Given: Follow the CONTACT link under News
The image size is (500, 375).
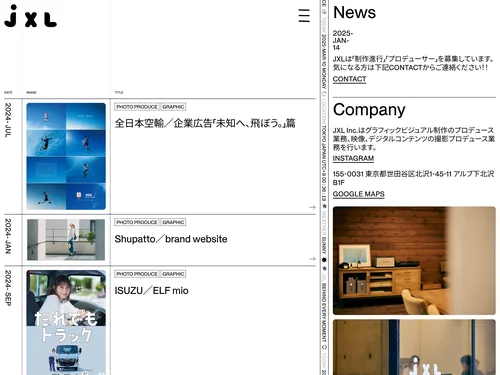Looking at the screenshot, I should (349, 79).
